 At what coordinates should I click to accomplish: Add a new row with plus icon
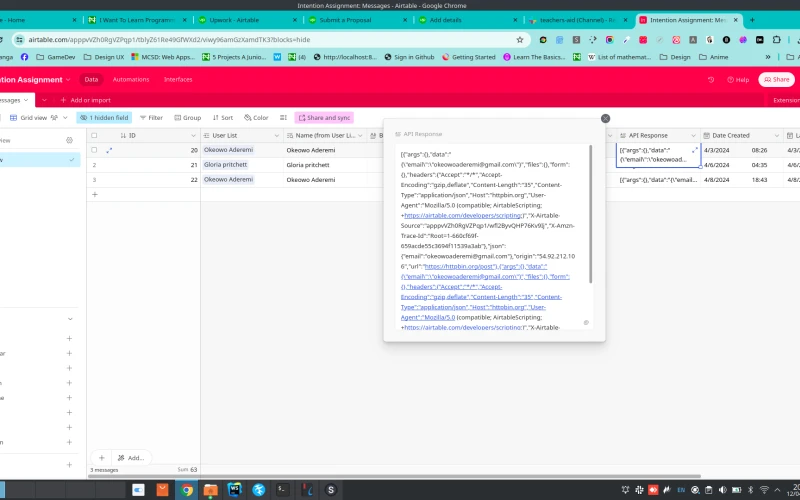pos(94,194)
